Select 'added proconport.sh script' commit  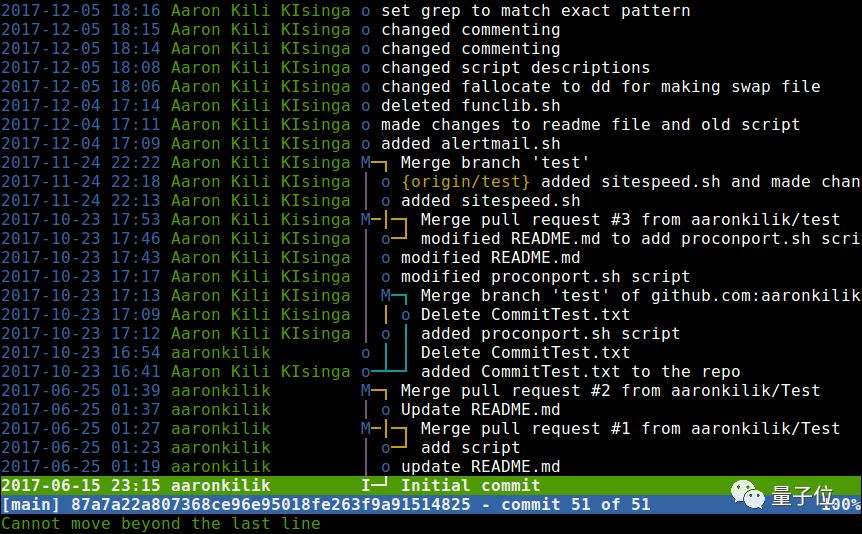pos(431,334)
